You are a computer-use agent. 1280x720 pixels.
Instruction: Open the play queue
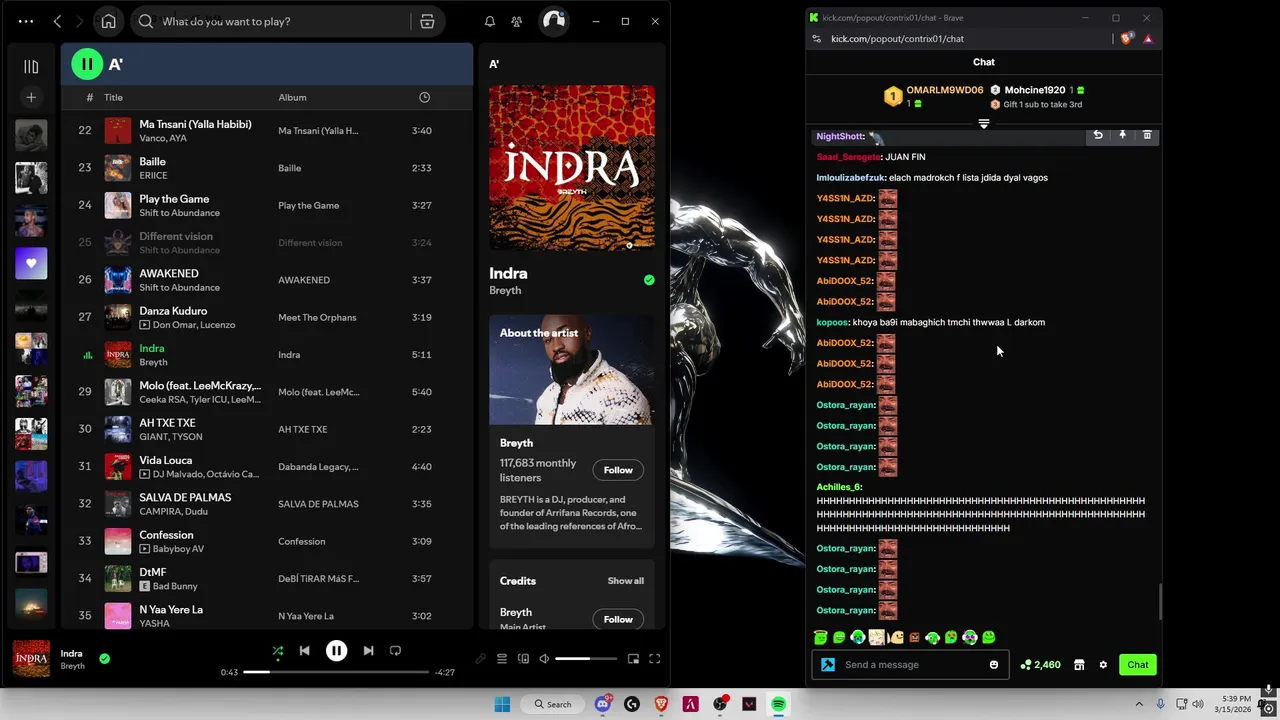coord(502,659)
